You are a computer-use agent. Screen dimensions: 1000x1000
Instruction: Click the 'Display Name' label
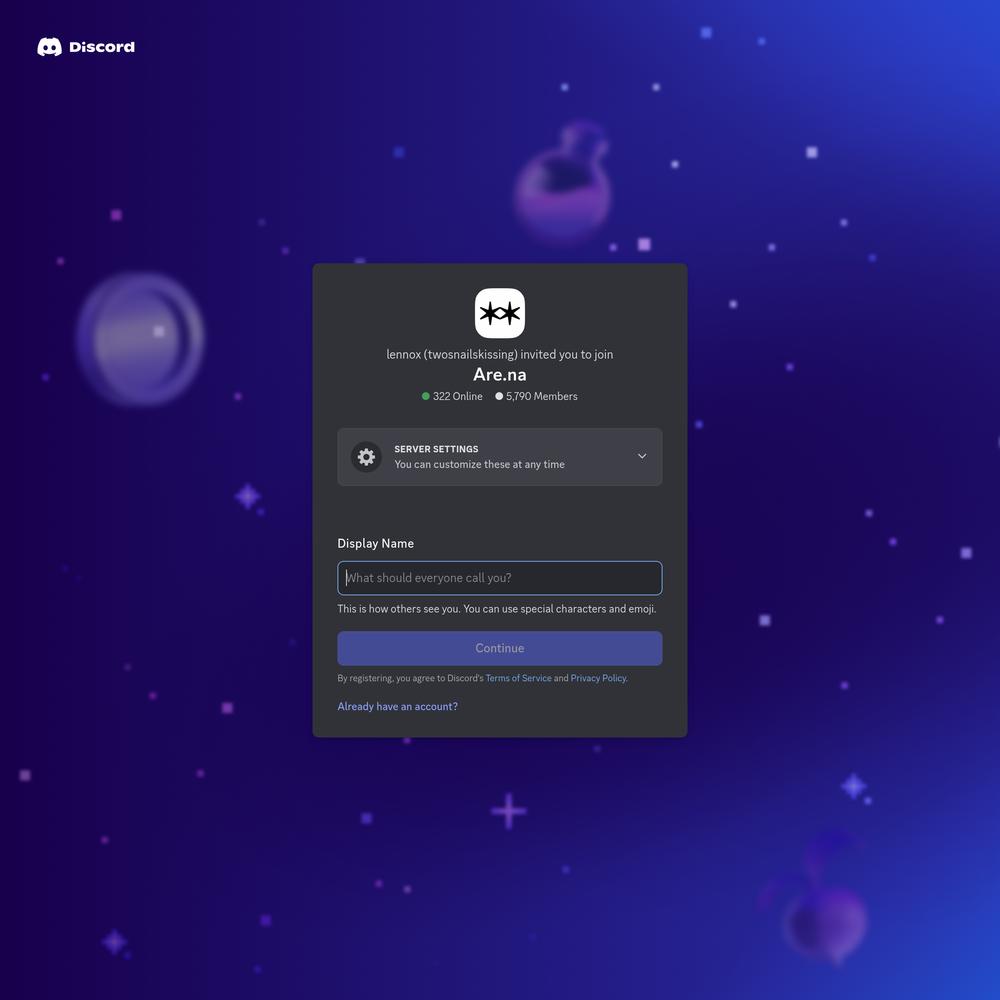click(x=376, y=543)
